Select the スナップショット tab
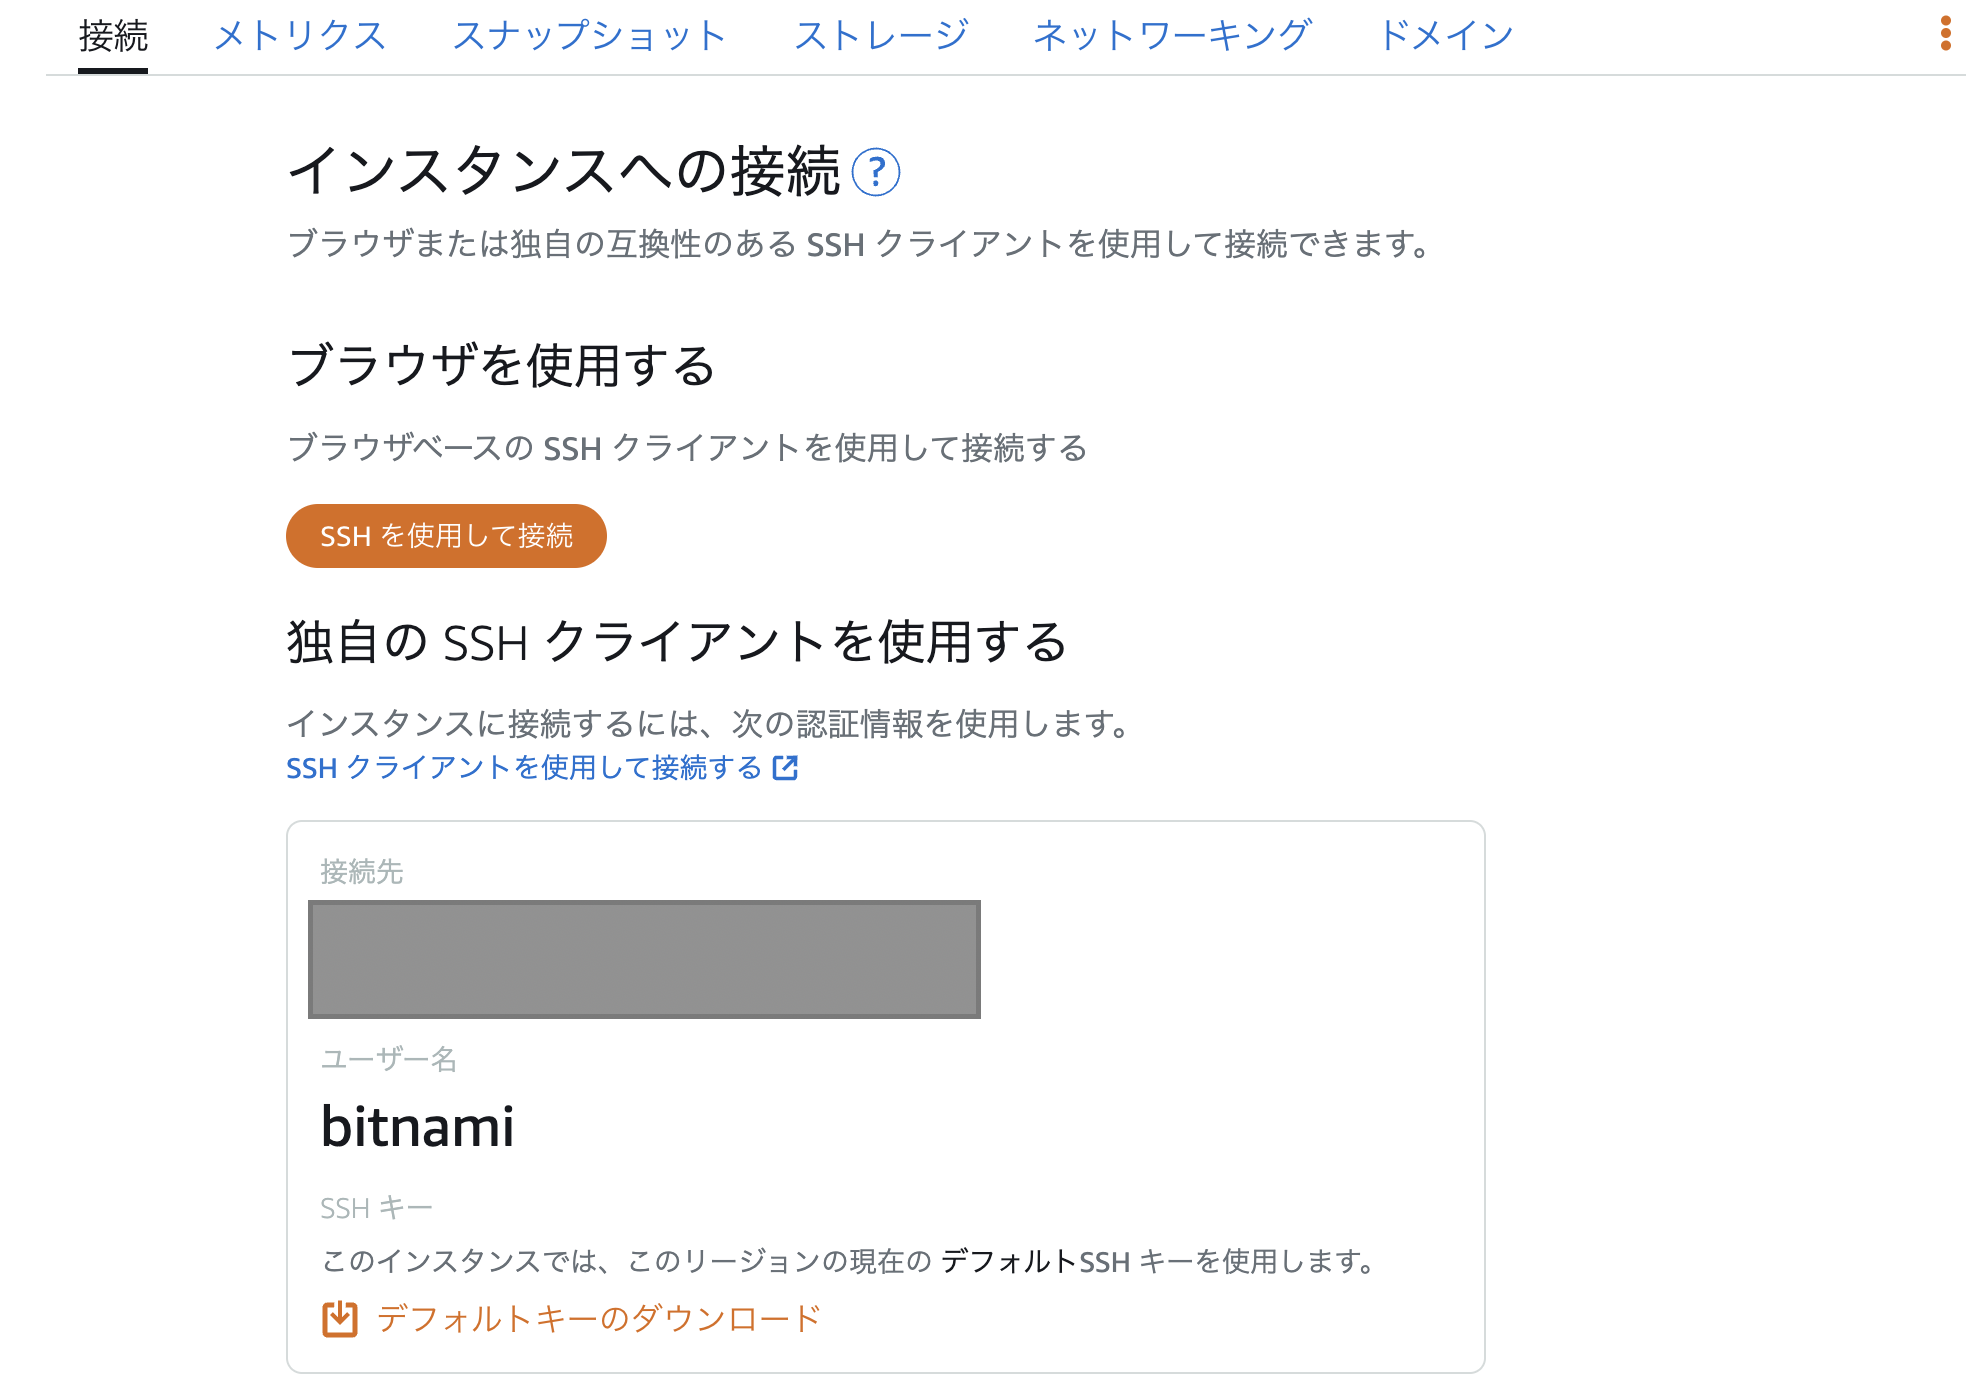Viewport: 1966px width, 1386px height. [590, 36]
